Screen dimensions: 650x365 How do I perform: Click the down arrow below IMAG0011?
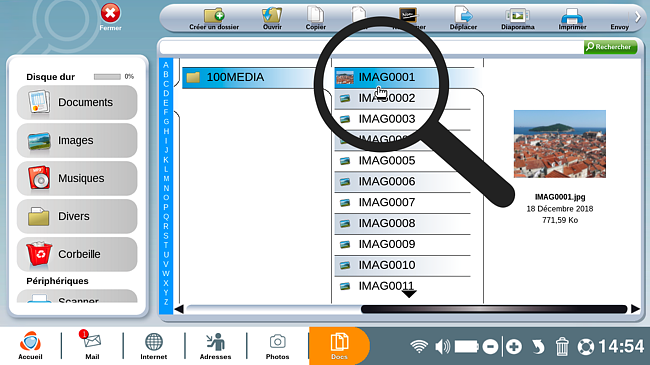tap(409, 294)
